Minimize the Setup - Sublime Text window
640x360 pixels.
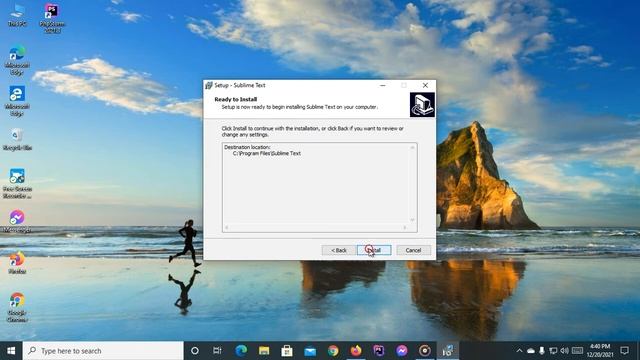click(x=382, y=85)
